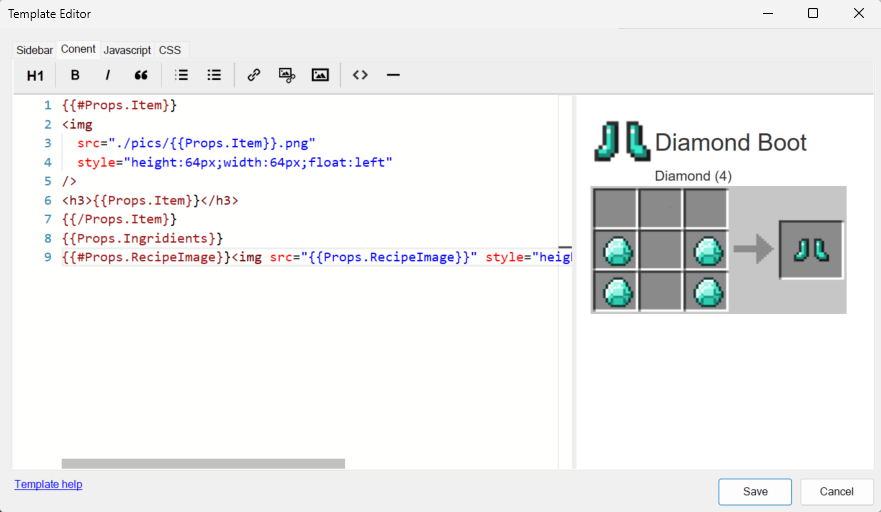Save the template
This screenshot has height=512, width=881.
[755, 492]
